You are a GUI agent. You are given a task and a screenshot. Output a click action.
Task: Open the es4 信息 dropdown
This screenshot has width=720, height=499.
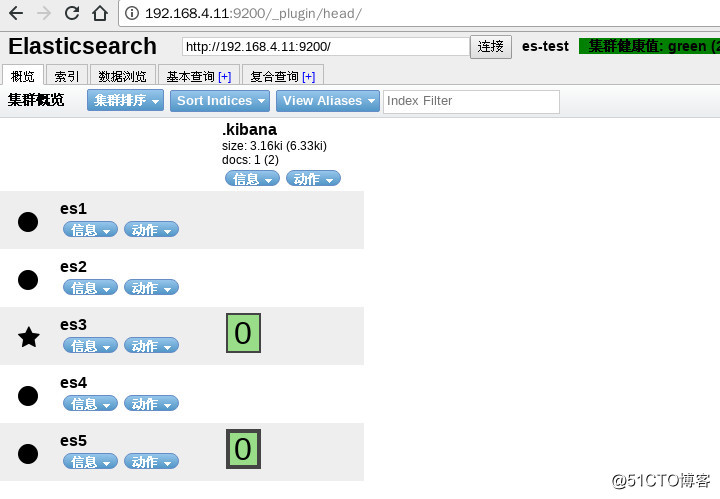(90, 404)
